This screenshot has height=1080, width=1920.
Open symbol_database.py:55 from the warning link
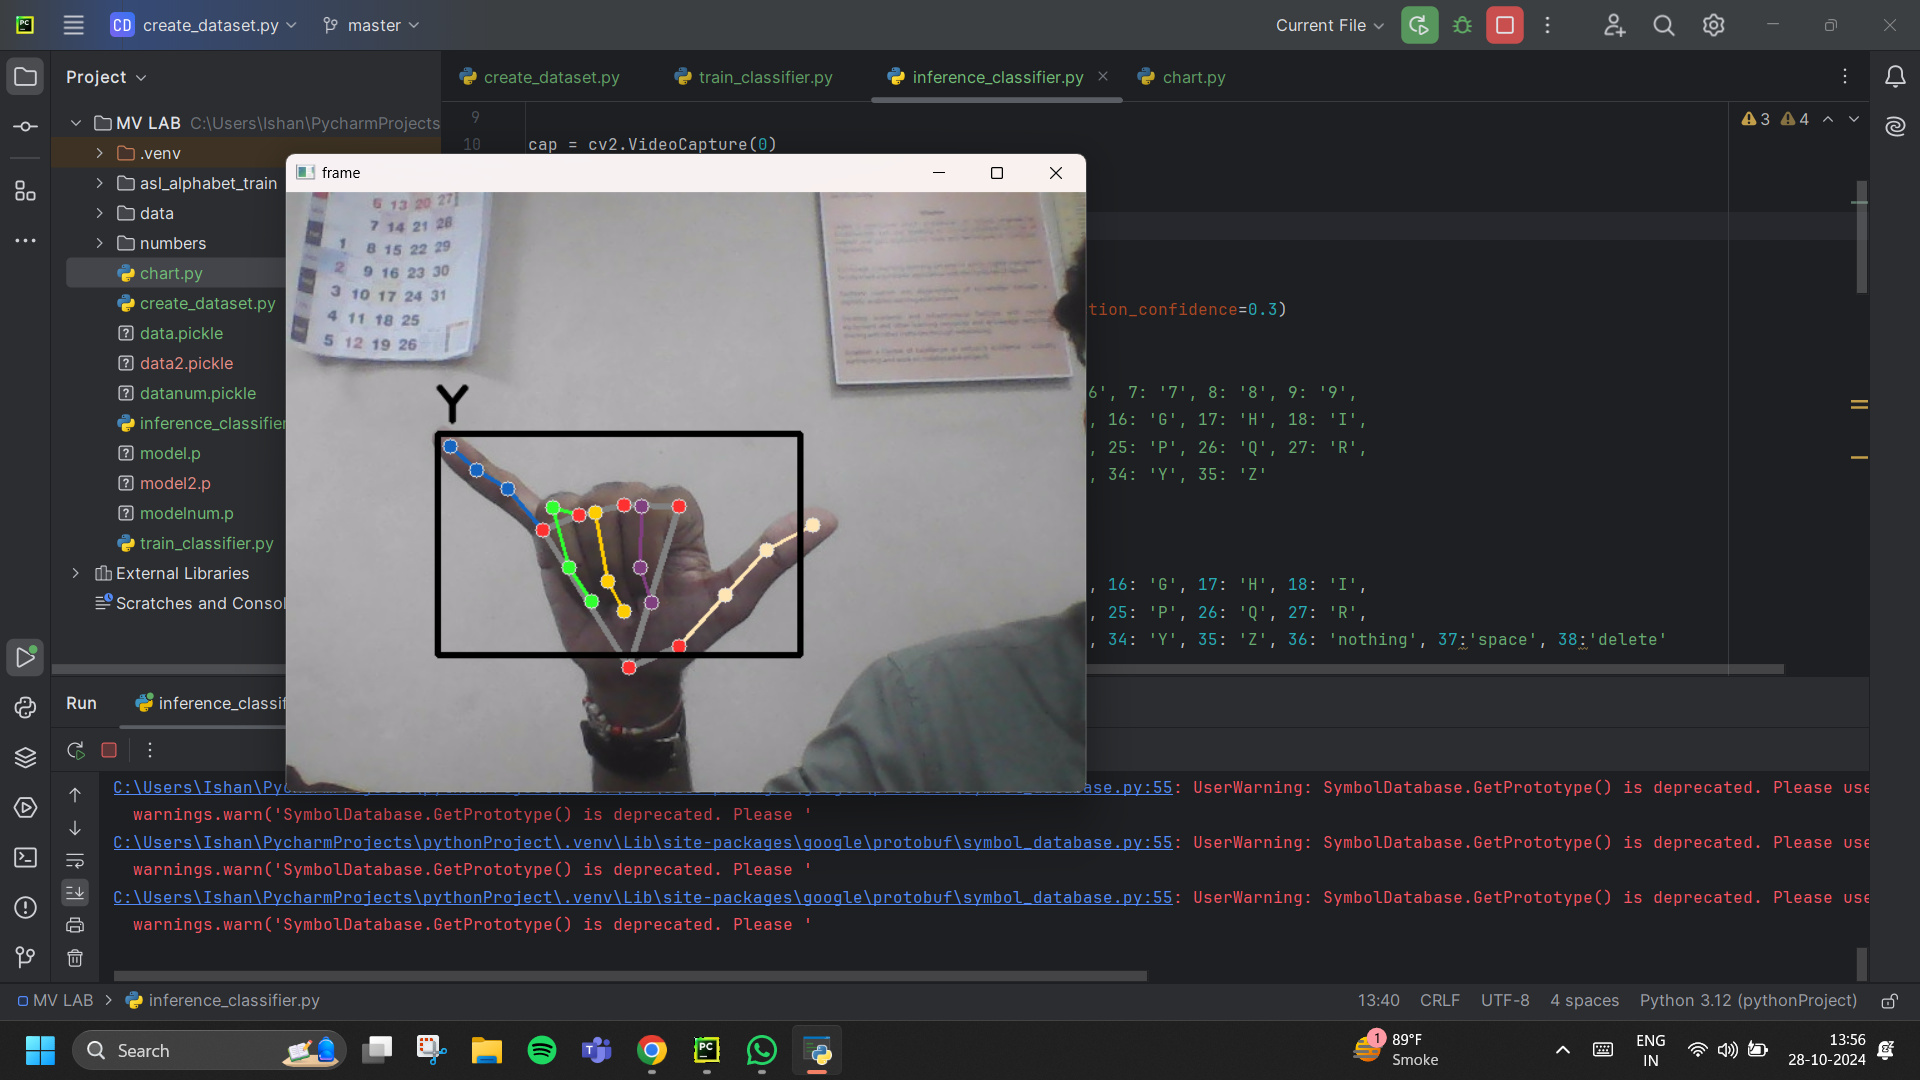[x=640, y=843]
